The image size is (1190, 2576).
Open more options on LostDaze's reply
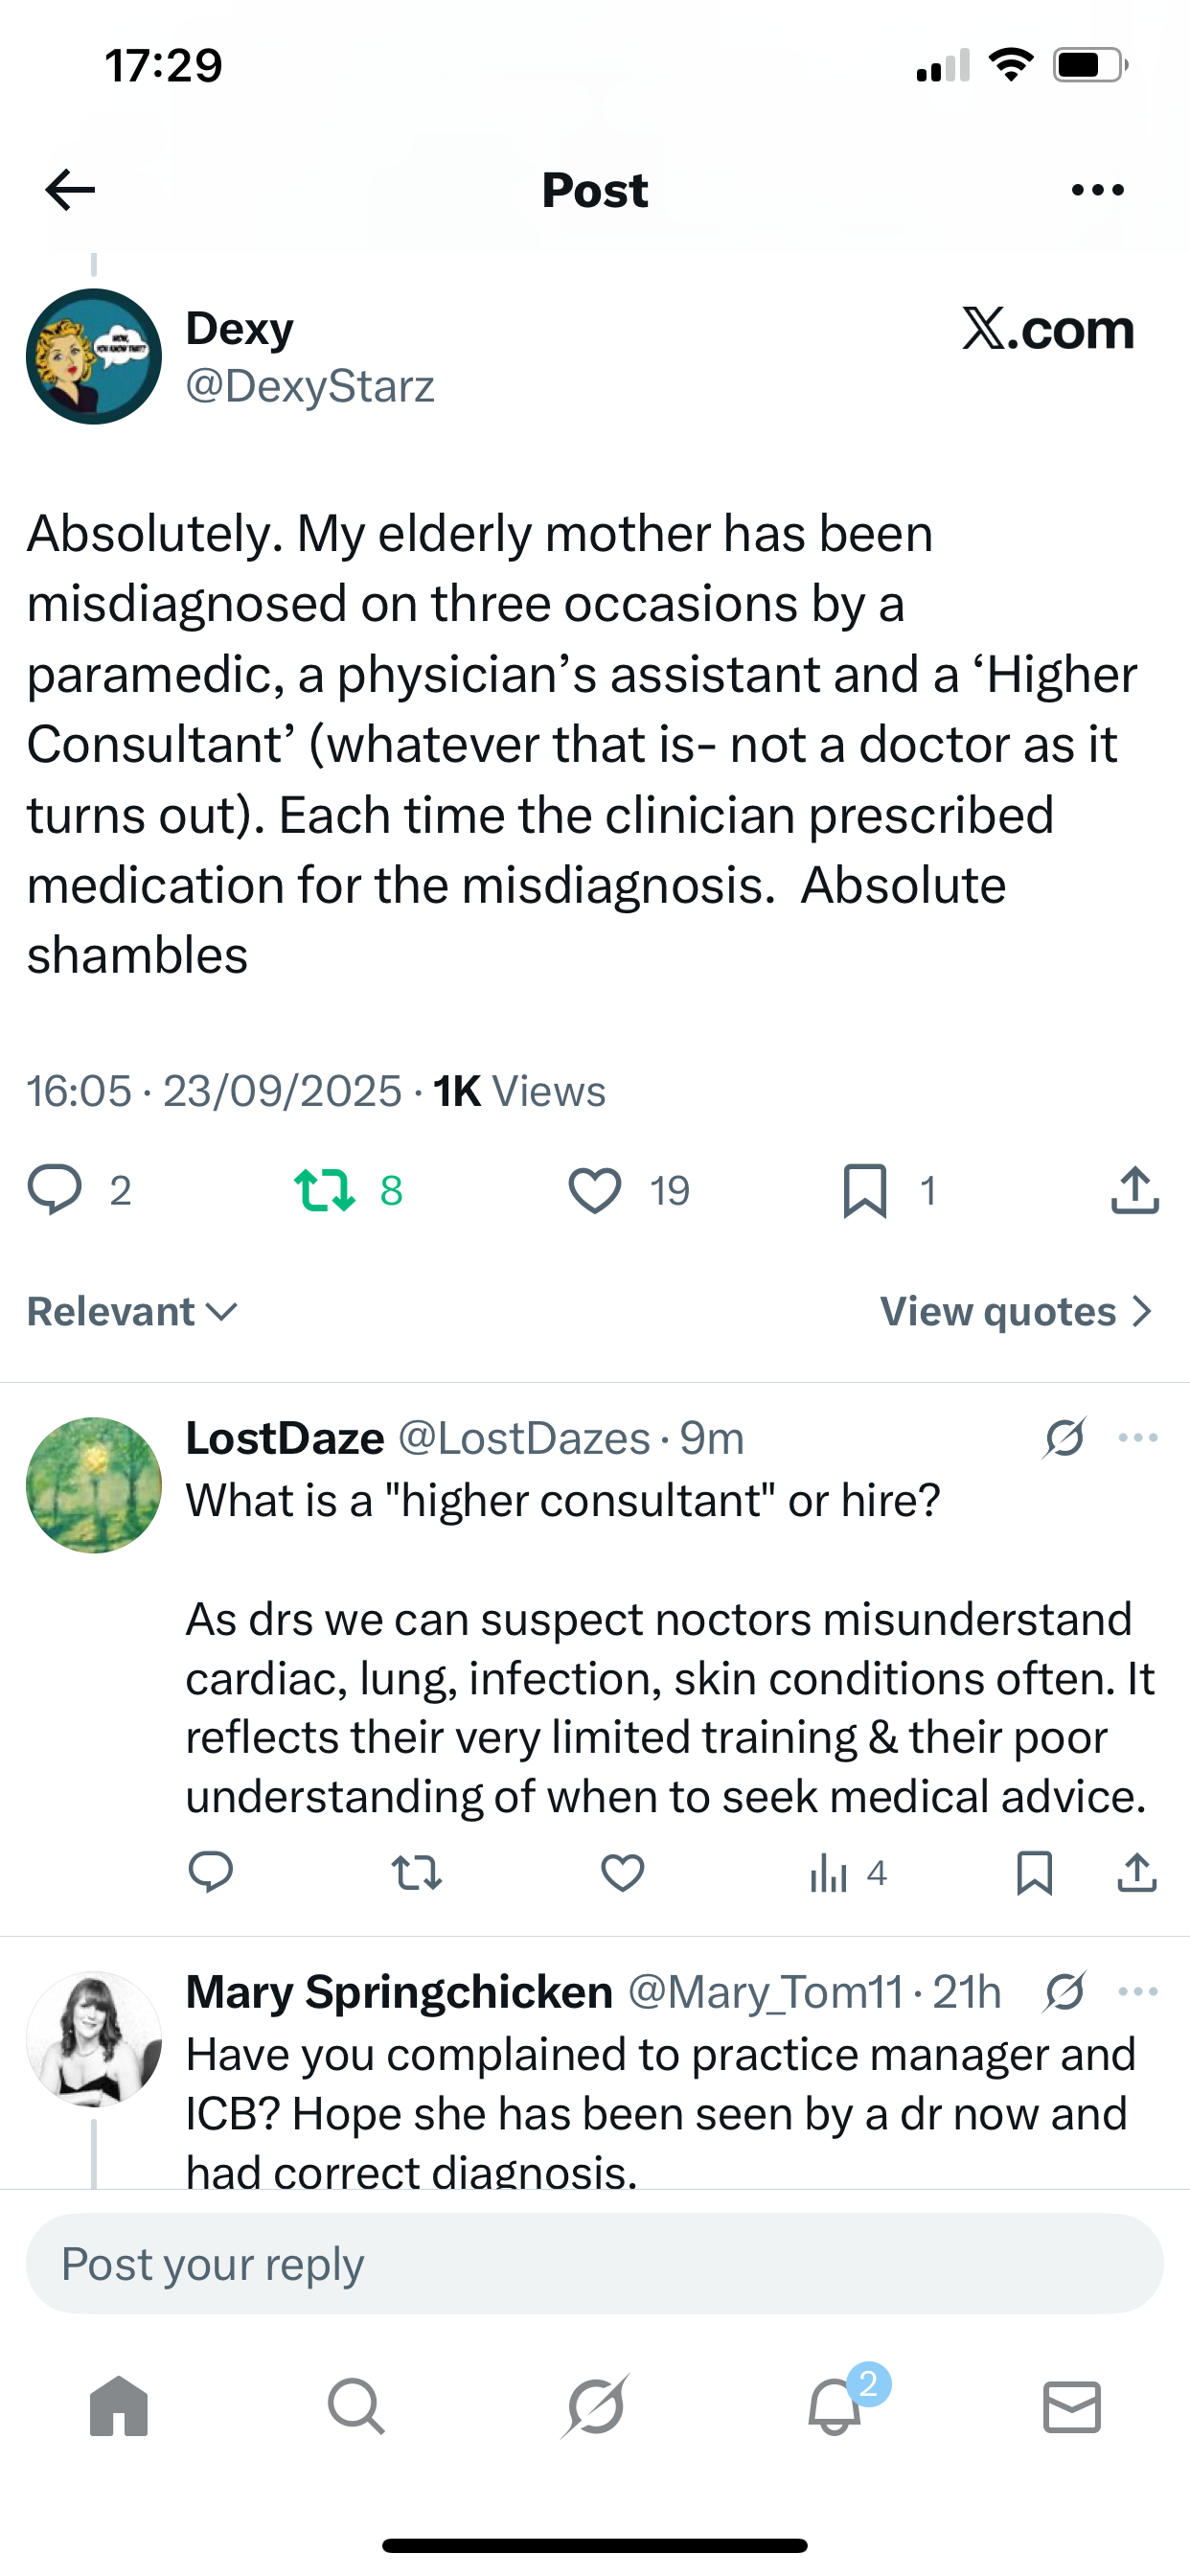coord(1138,1438)
